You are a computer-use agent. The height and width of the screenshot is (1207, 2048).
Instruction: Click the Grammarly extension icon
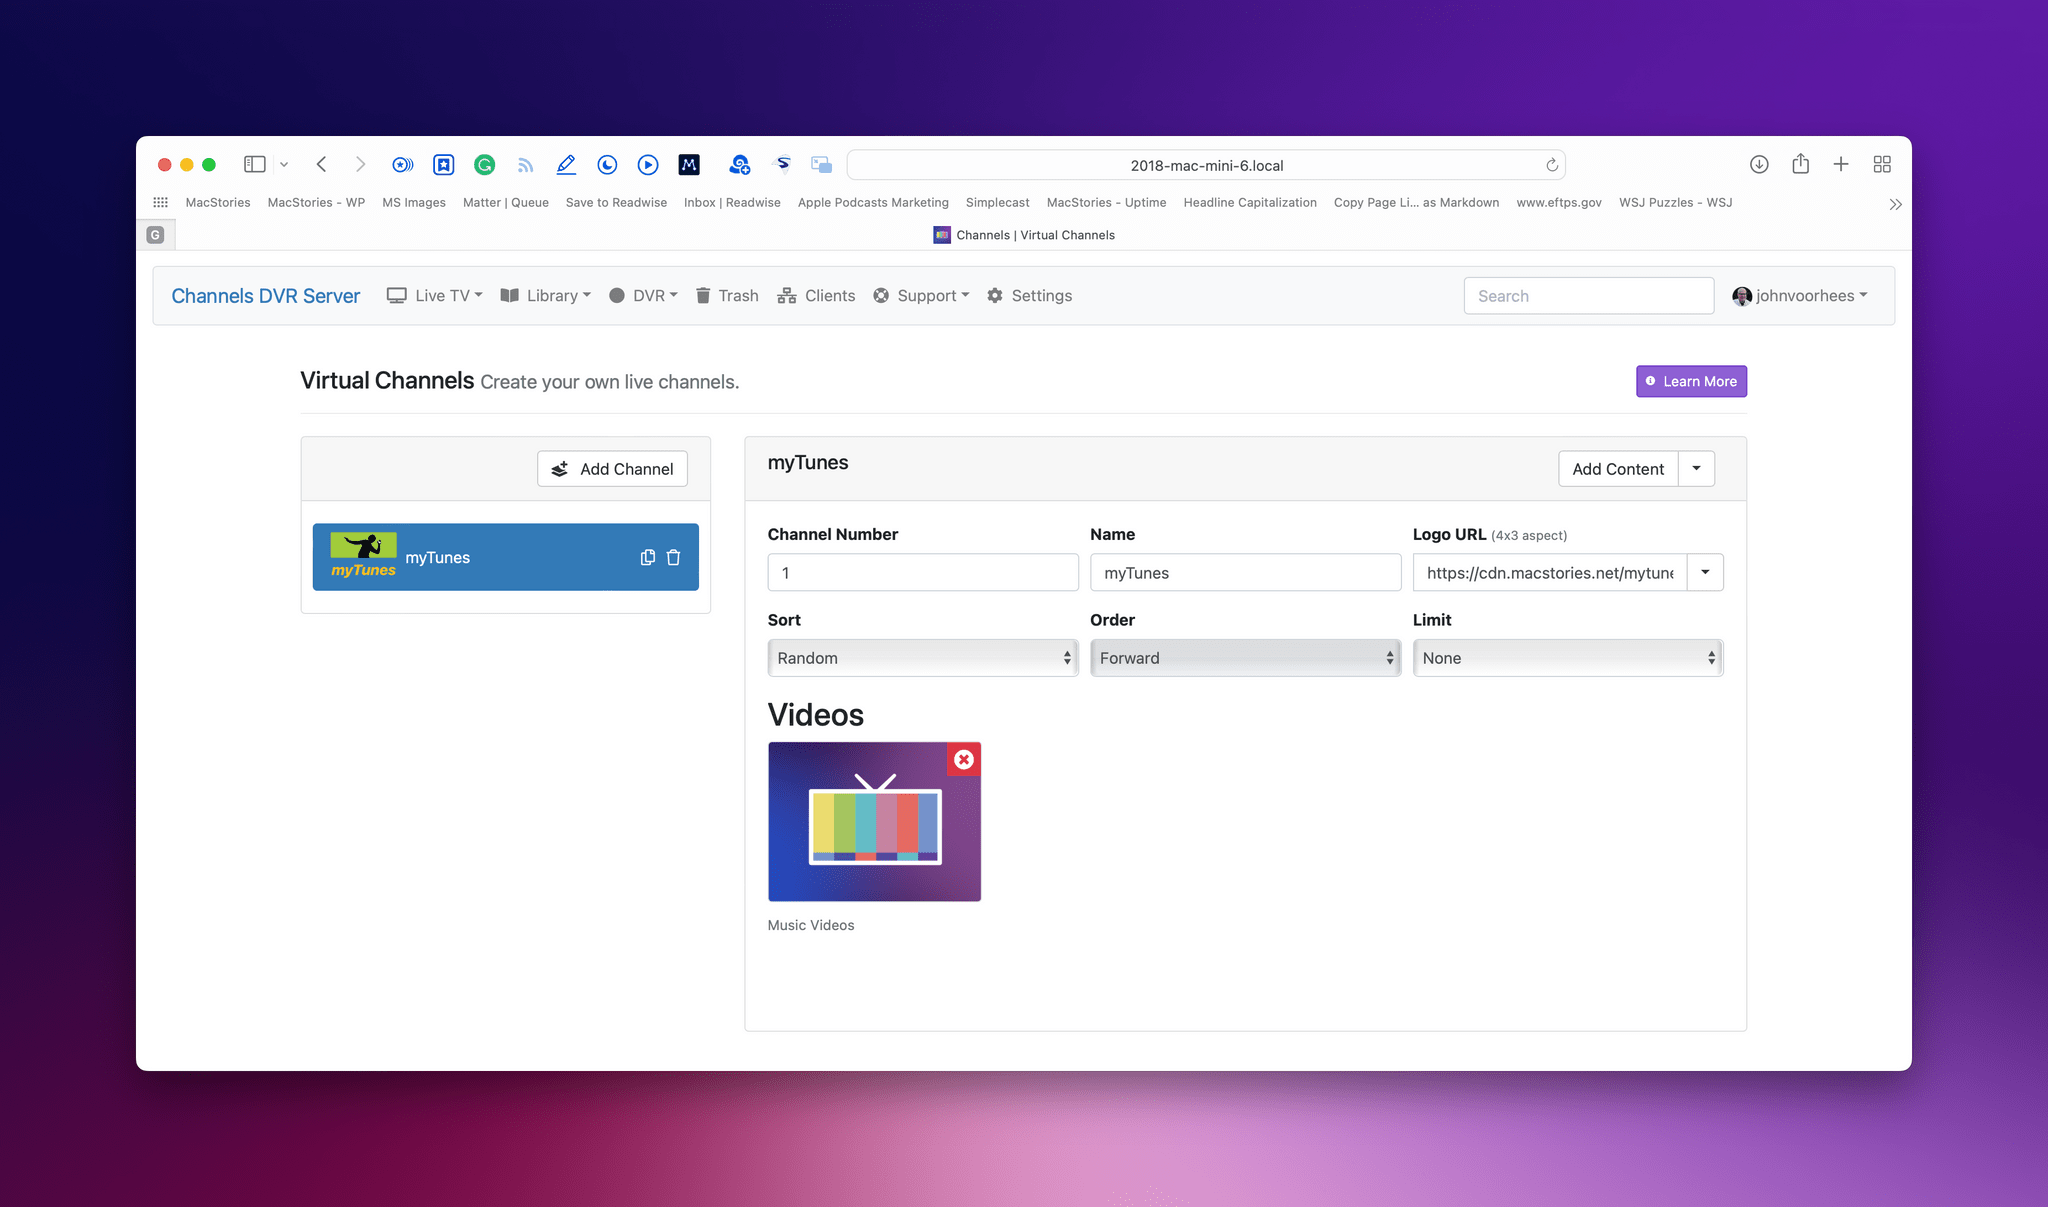click(x=485, y=164)
